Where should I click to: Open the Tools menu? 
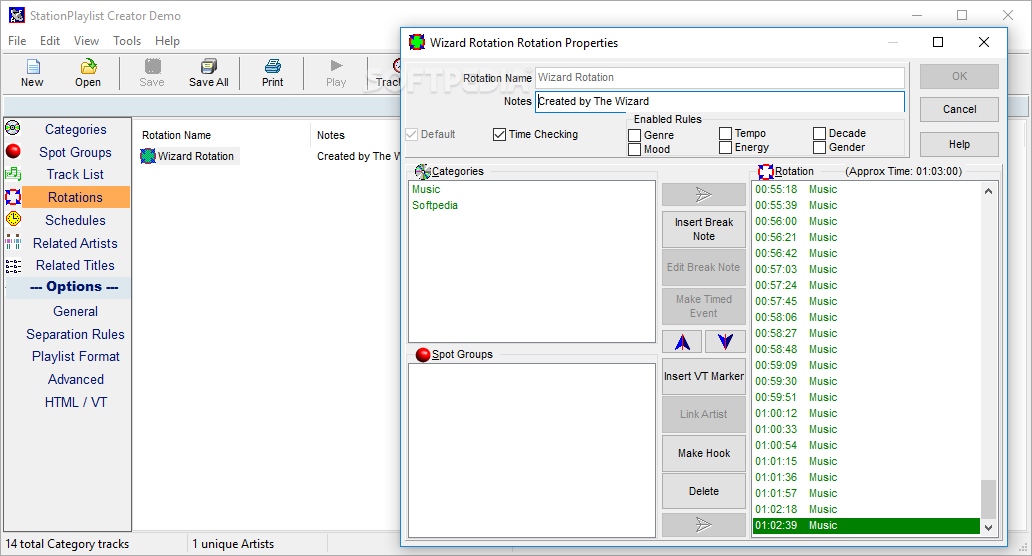coord(127,41)
